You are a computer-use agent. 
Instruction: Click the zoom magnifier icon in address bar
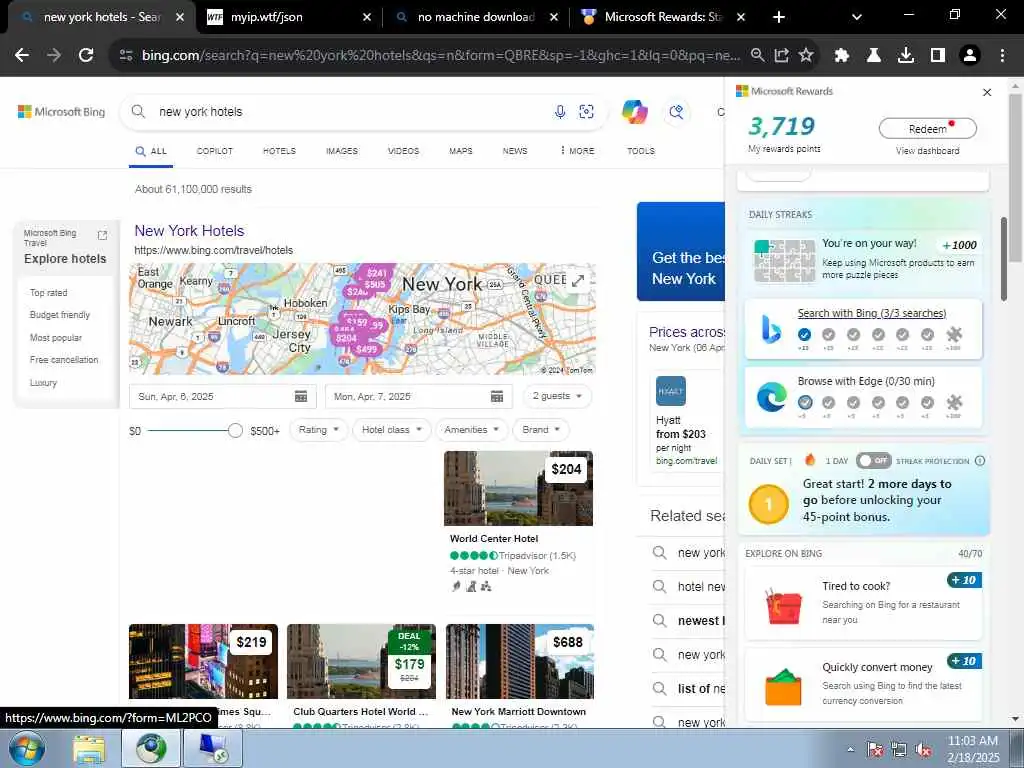[x=758, y=56]
